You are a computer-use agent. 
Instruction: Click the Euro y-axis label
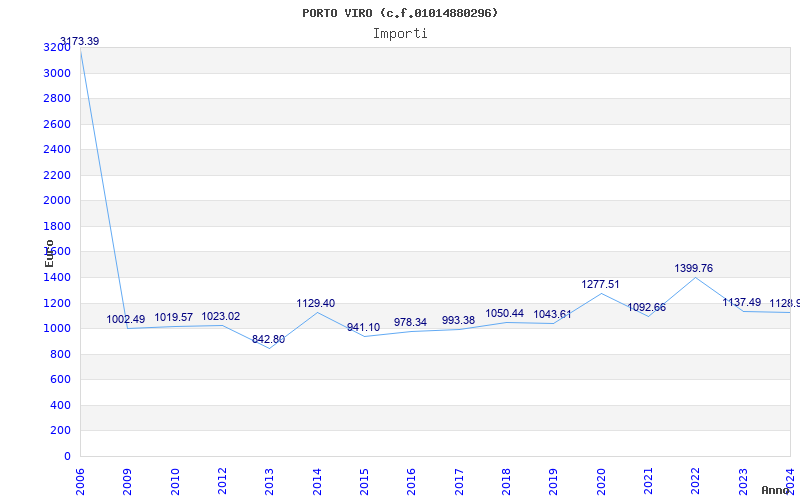pos(49,254)
